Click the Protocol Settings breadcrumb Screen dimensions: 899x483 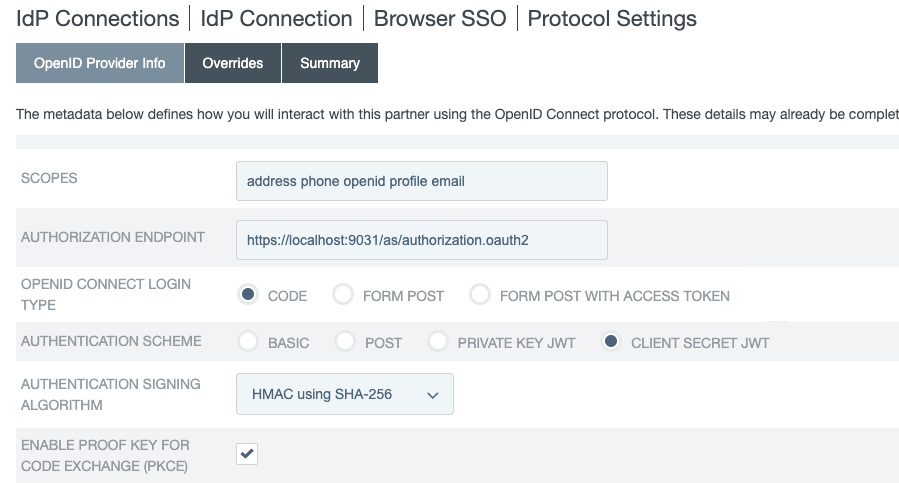coord(612,18)
